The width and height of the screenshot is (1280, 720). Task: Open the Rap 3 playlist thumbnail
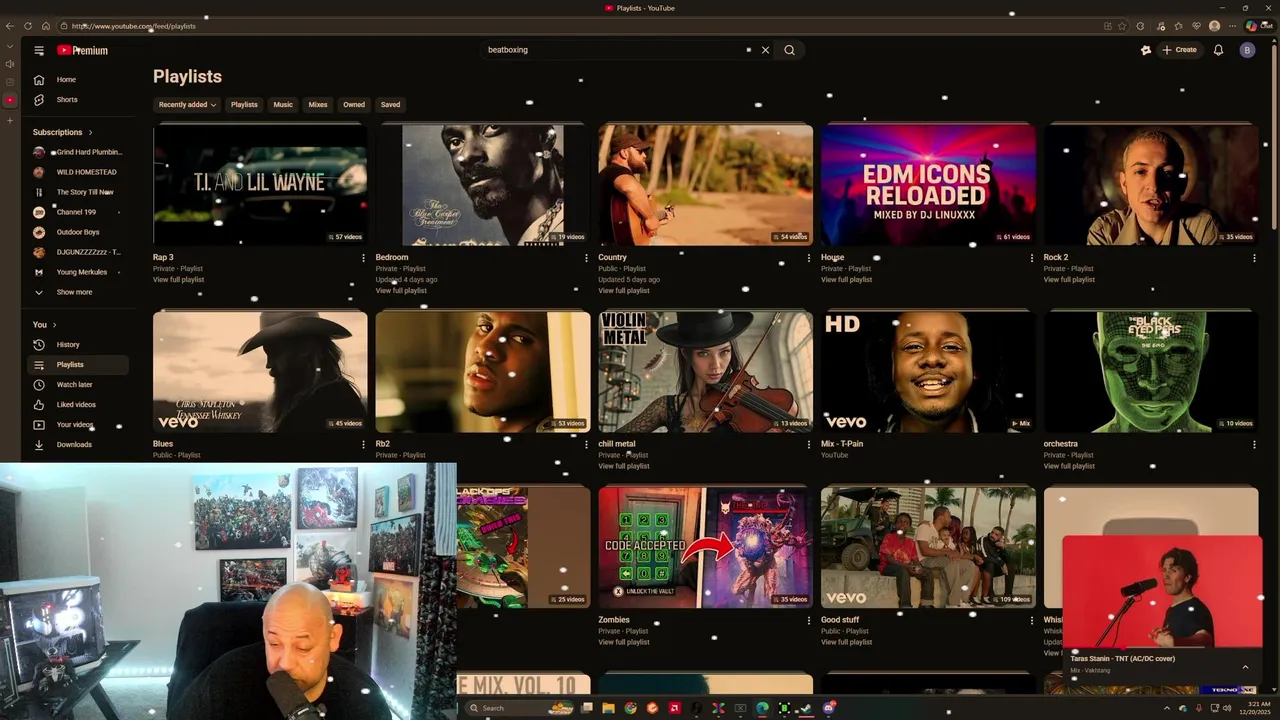pyautogui.click(x=260, y=184)
